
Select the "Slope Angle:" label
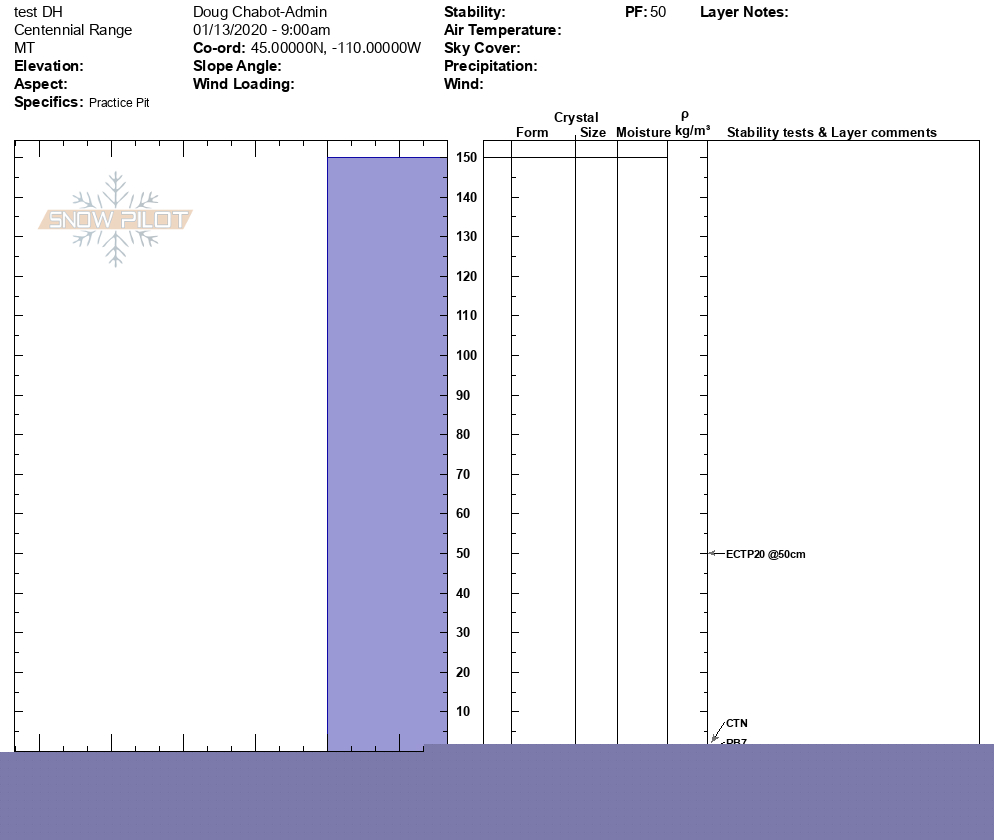[x=237, y=66]
